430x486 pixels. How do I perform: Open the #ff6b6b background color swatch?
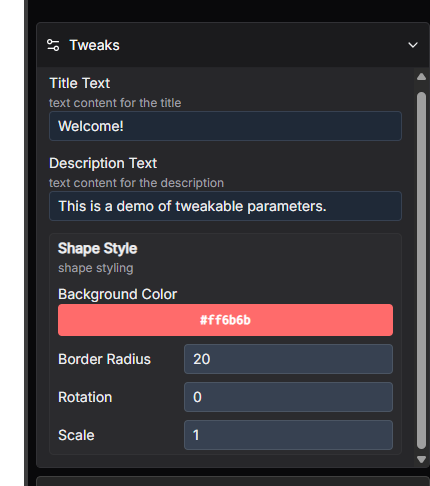(x=225, y=320)
